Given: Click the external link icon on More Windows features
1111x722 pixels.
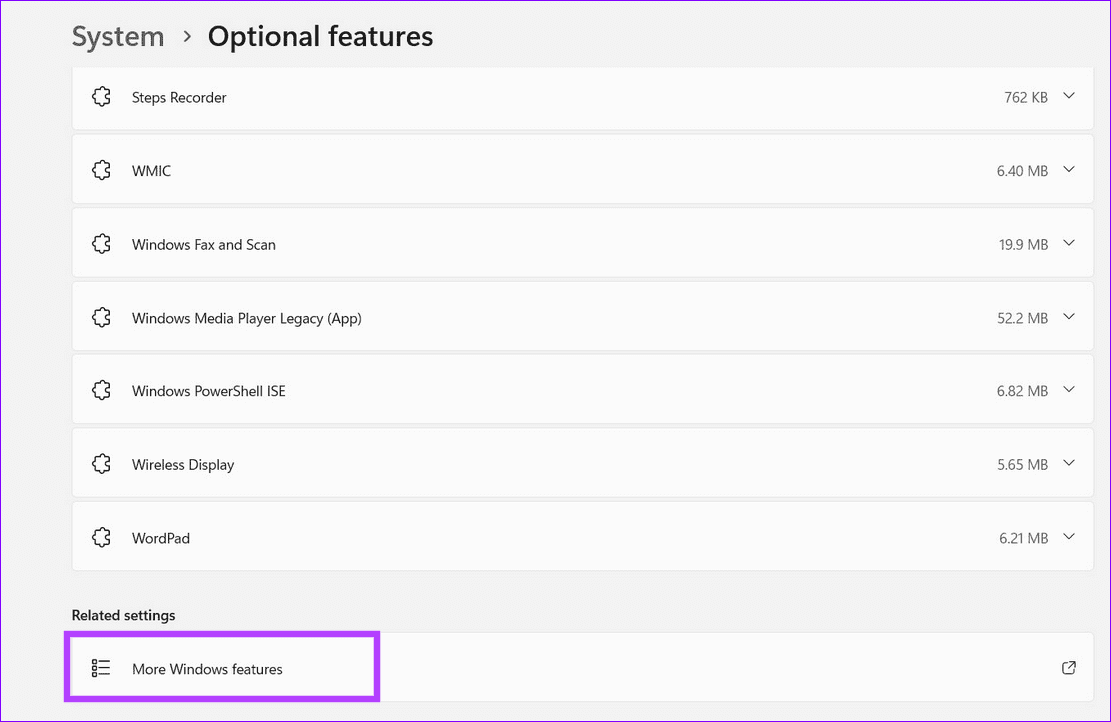Looking at the screenshot, I should click(x=1068, y=668).
